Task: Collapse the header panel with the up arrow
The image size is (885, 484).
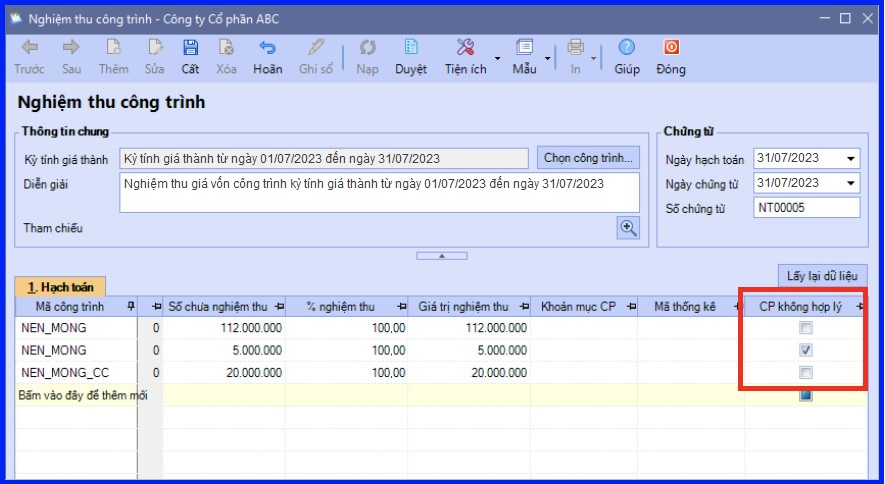Action: (x=442, y=256)
